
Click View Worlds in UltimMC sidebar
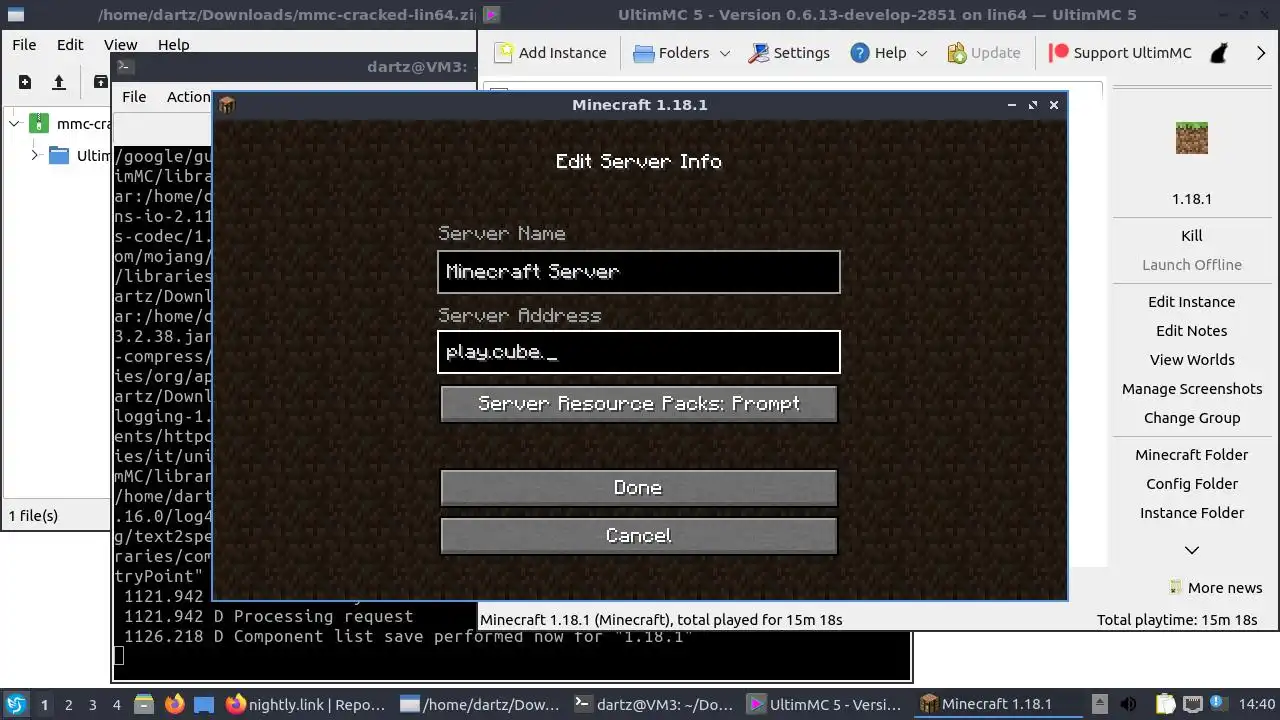click(x=1191, y=360)
